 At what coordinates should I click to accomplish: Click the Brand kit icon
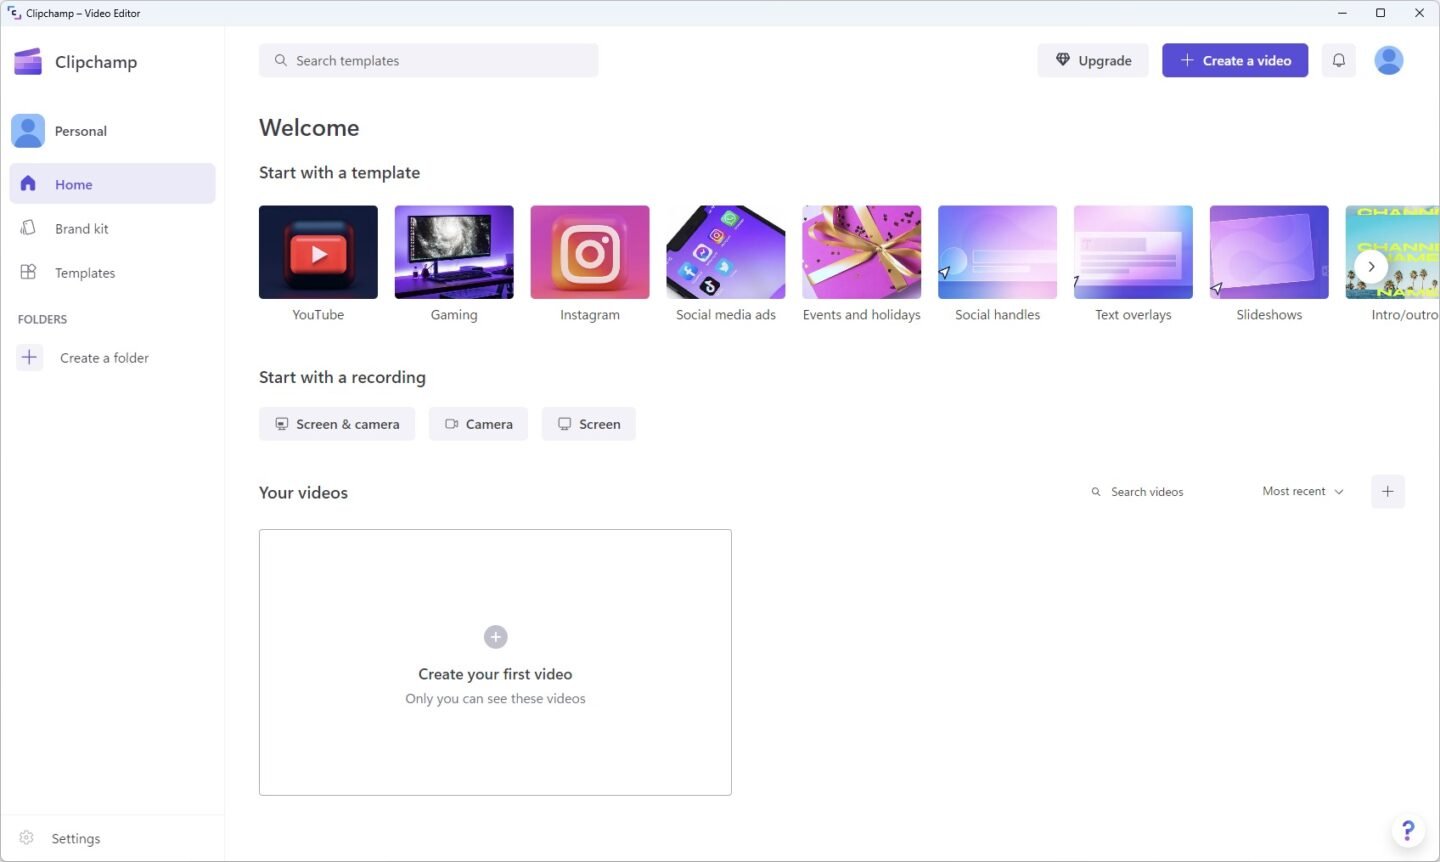[28, 228]
